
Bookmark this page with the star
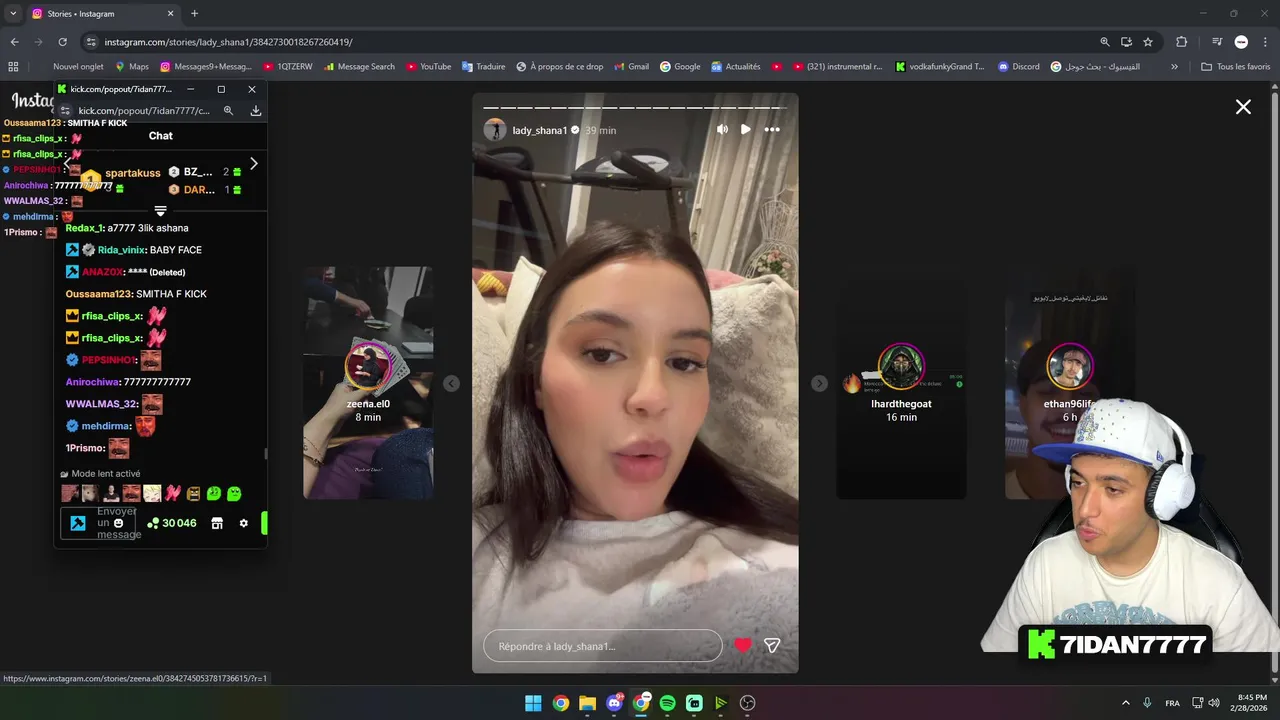[1148, 42]
